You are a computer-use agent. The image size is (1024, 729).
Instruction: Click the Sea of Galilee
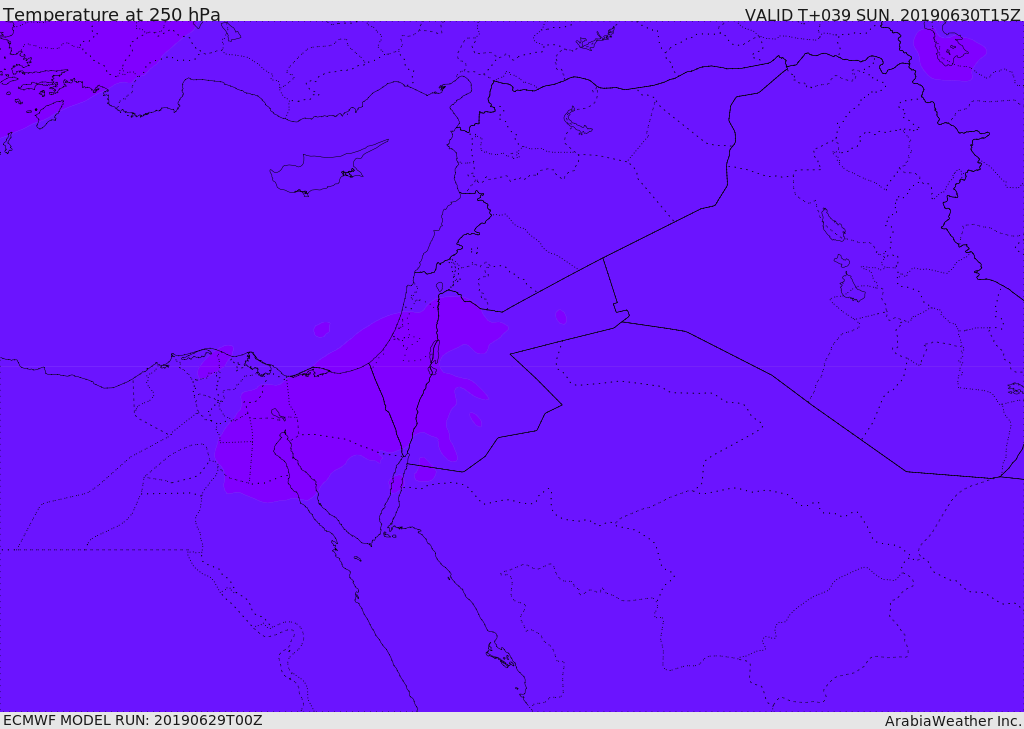tap(439, 287)
